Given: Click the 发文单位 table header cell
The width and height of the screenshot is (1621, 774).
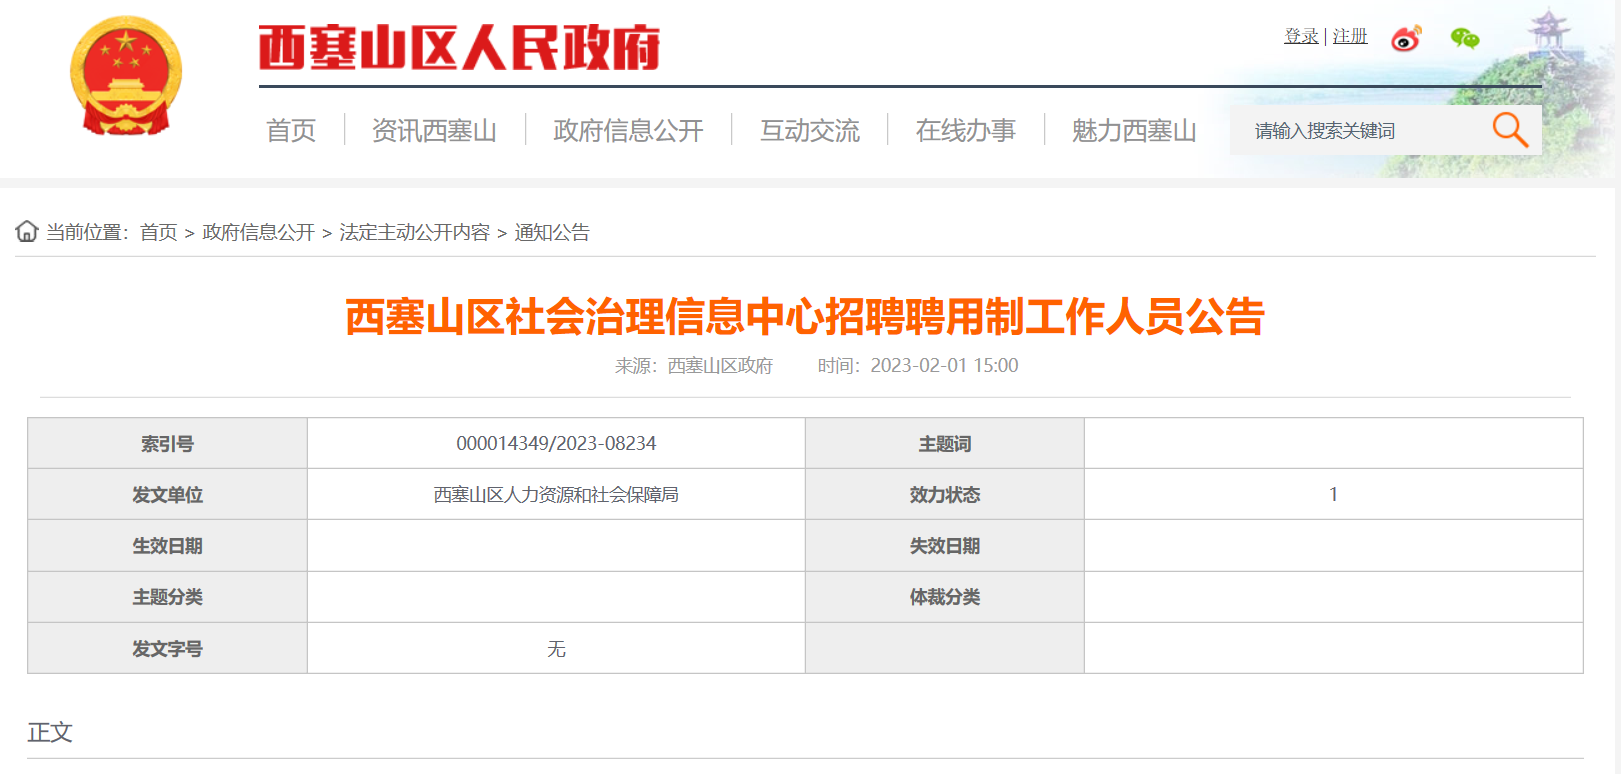Looking at the screenshot, I should [167, 494].
